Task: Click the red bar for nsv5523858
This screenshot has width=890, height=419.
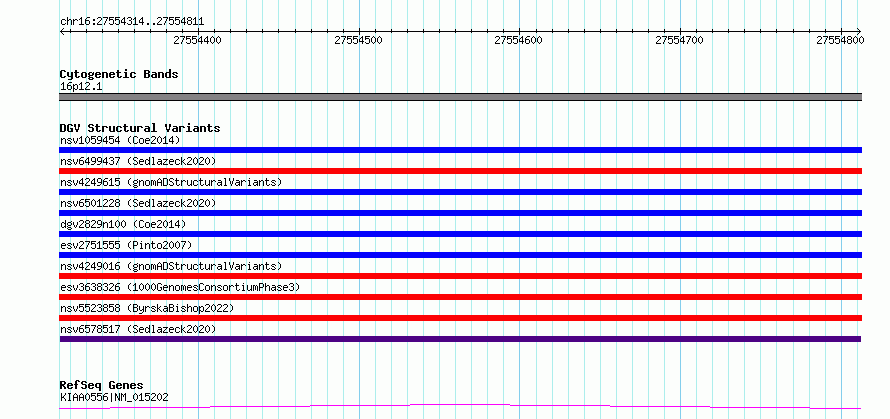Action: [x=460, y=318]
